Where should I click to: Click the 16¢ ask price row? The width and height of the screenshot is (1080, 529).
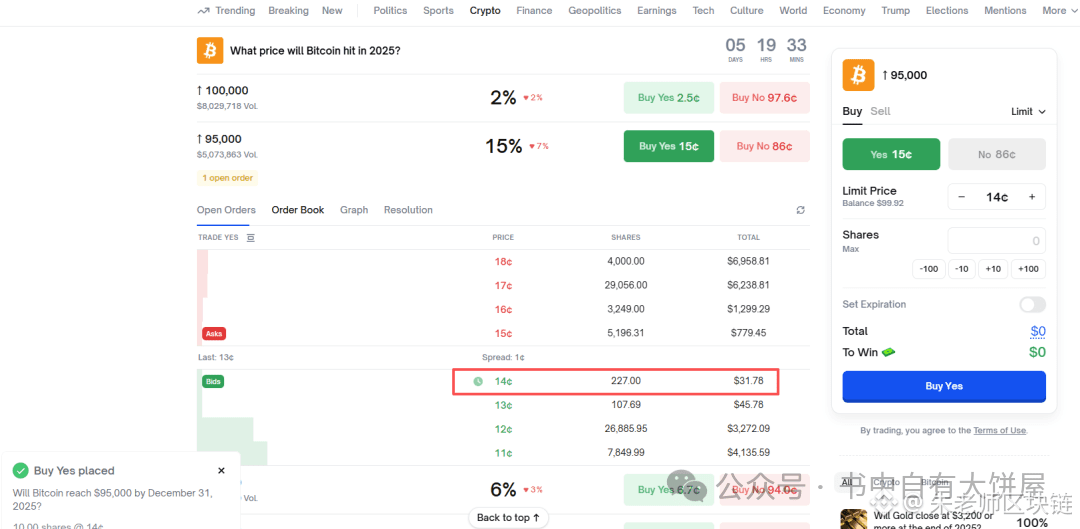(503, 309)
